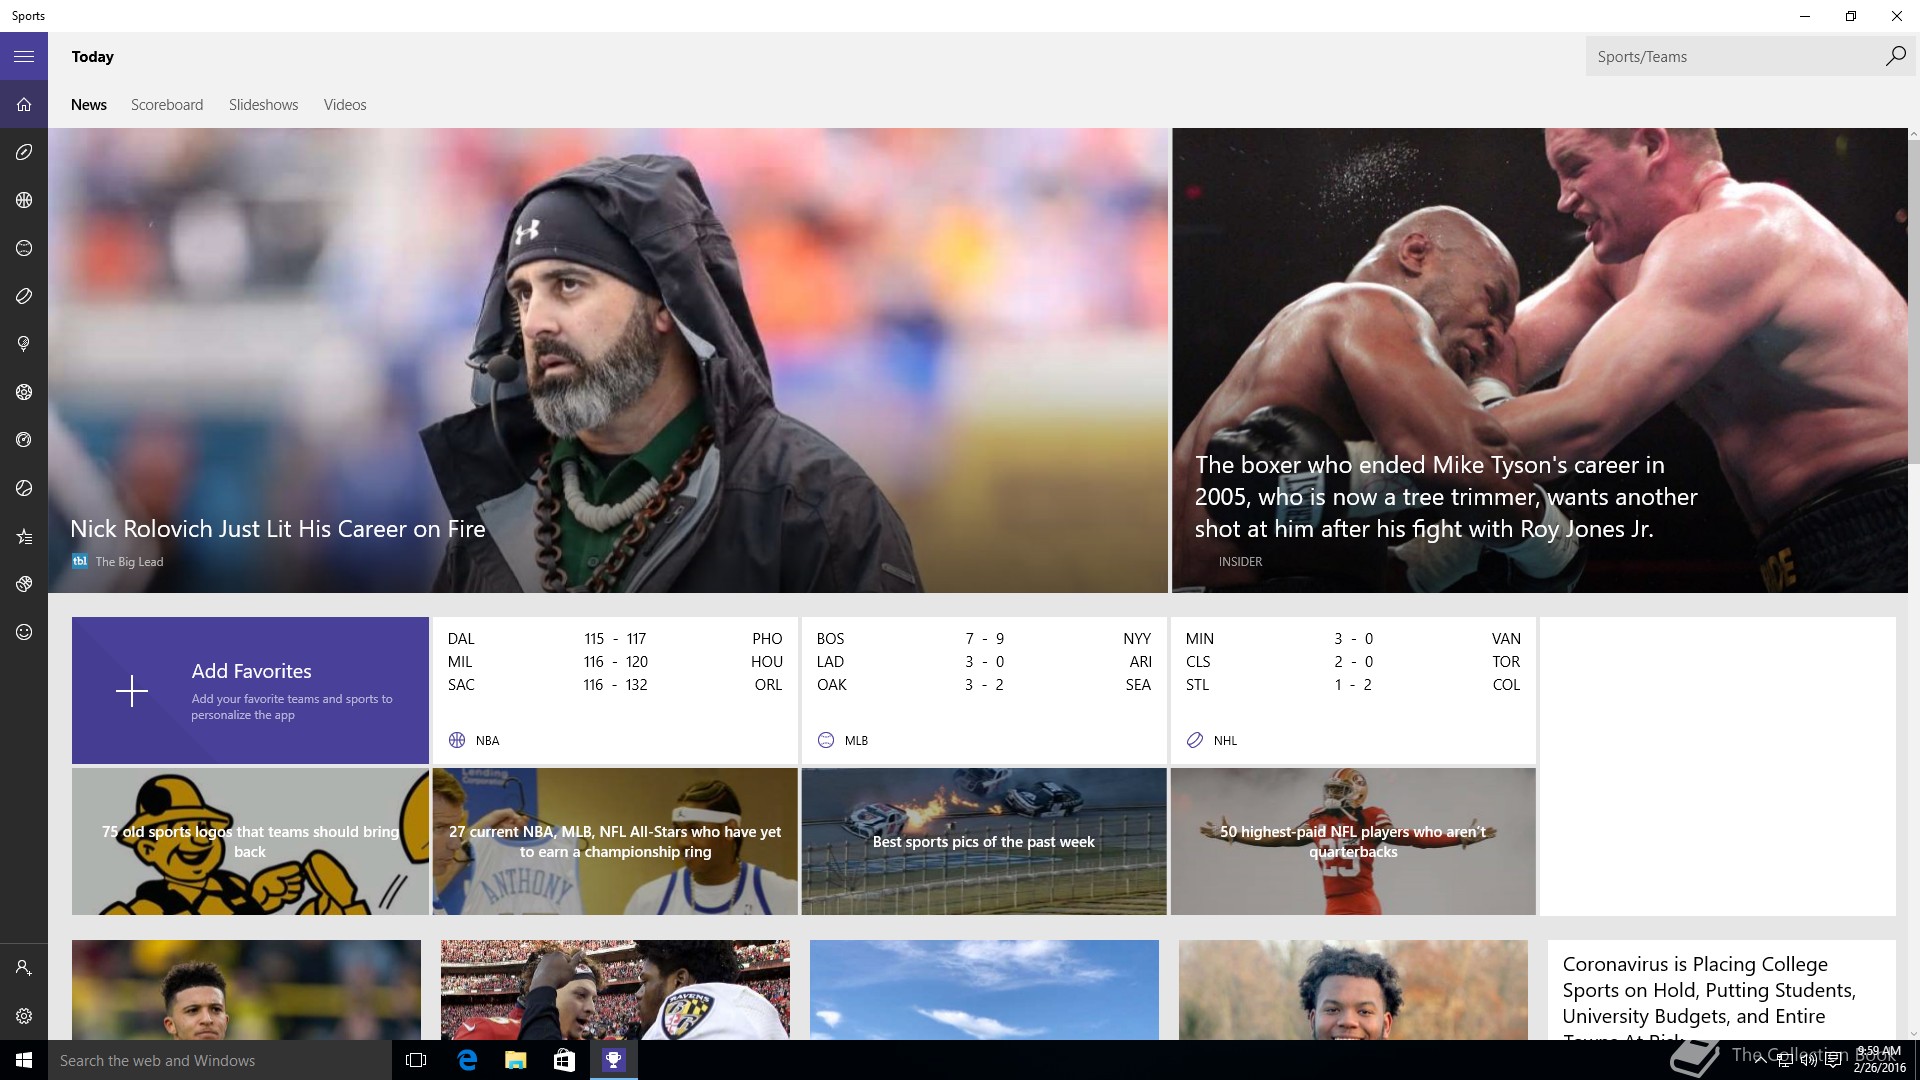Open the Action Center notifications icon
The image size is (1920, 1080).
pos(1833,1061)
